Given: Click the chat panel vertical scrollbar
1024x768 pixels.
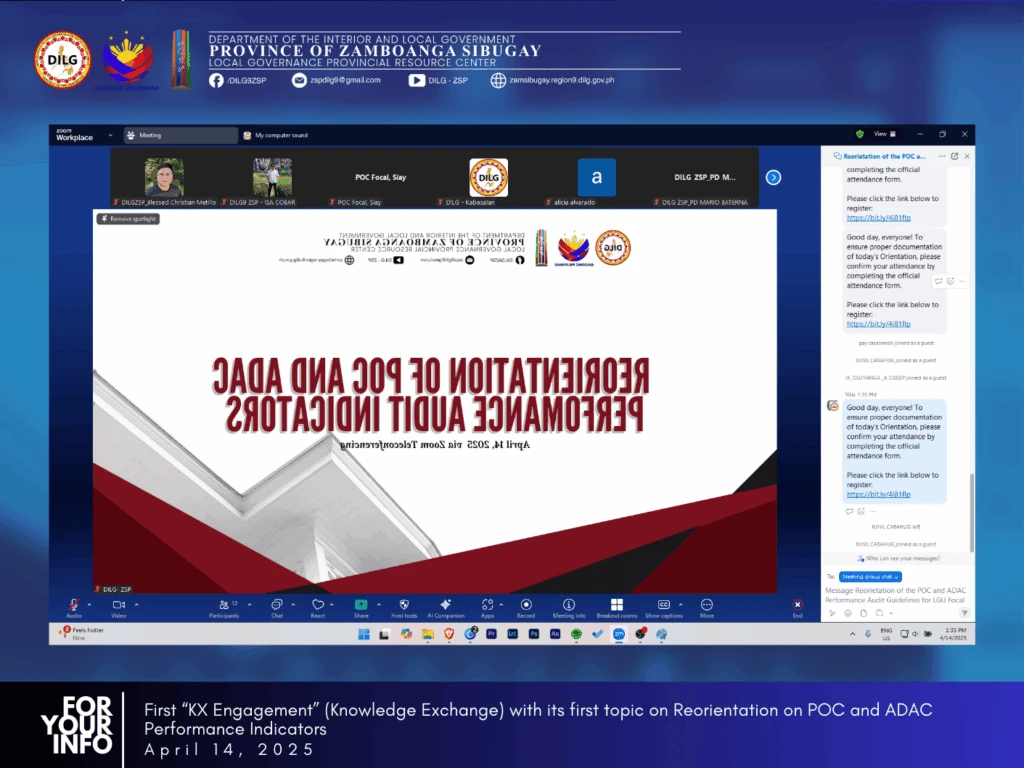Looking at the screenshot, I should pos(971,513).
